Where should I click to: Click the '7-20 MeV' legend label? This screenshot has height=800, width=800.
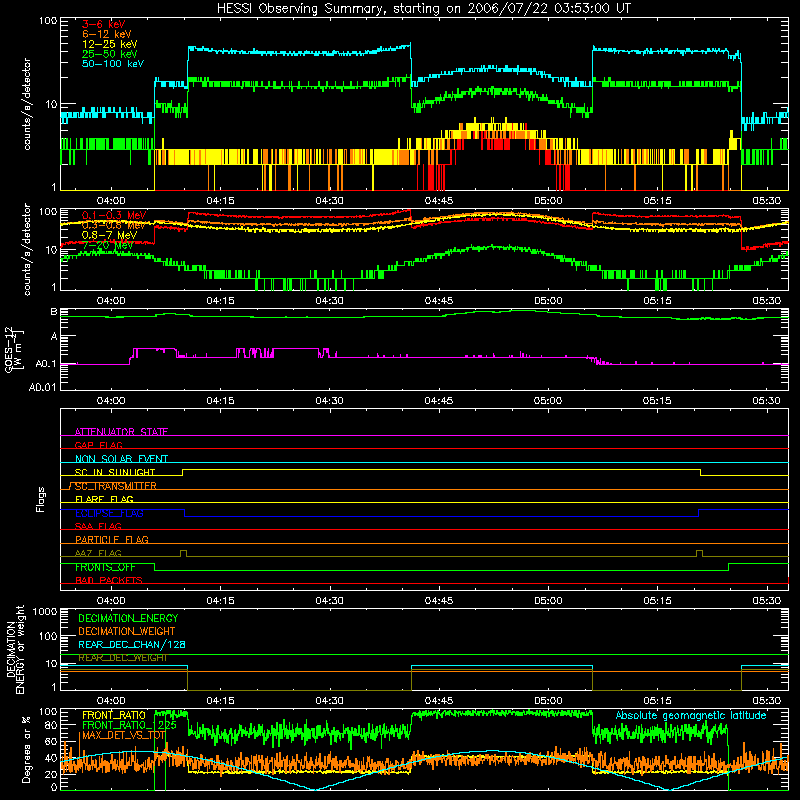click(107, 245)
